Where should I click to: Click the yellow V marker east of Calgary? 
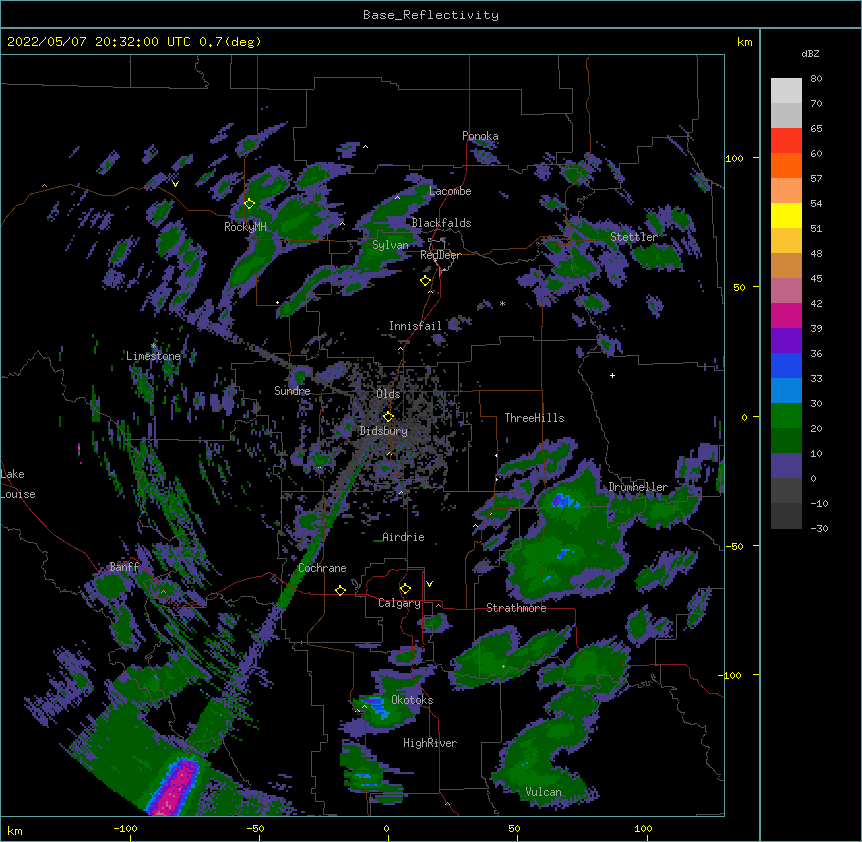(429, 584)
